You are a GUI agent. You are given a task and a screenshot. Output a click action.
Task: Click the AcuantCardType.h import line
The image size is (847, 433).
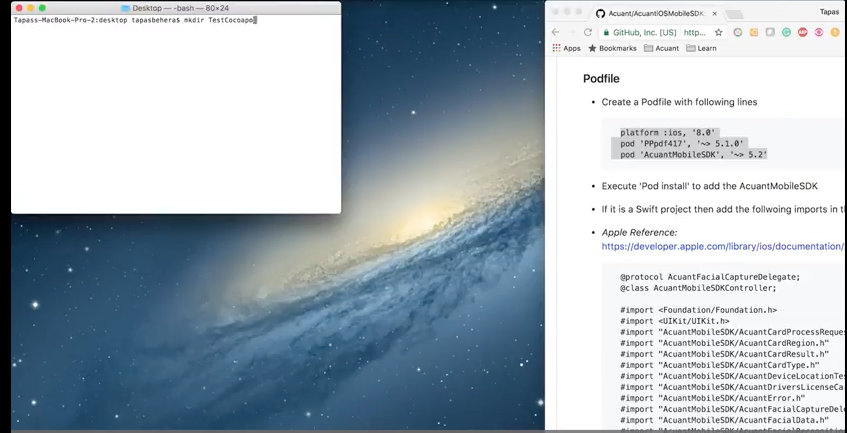coord(720,365)
